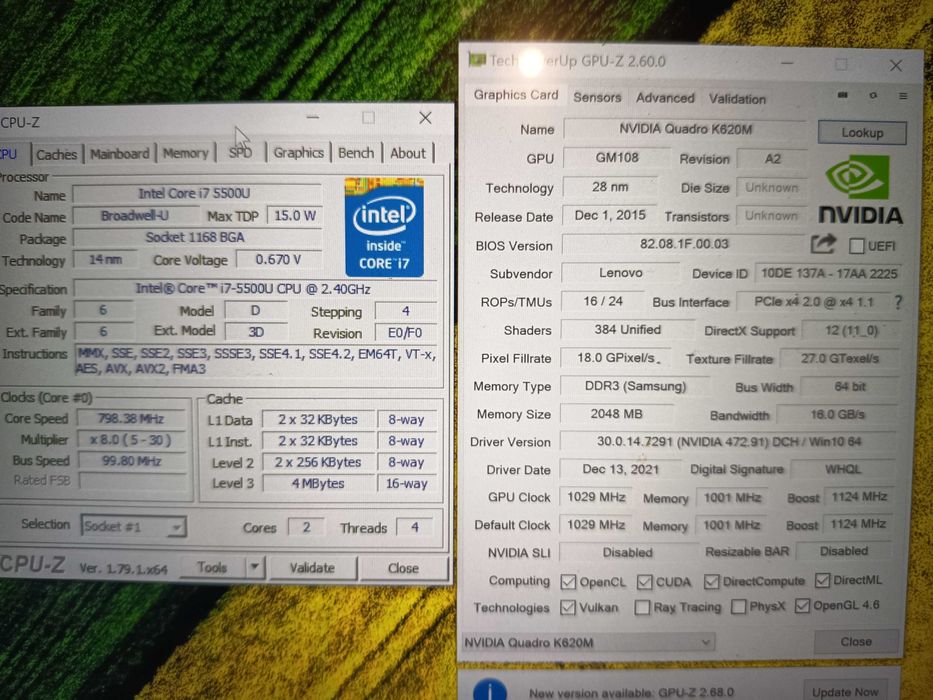Click the GPU Name field NVIDIA Quadro K620M

tap(685, 129)
